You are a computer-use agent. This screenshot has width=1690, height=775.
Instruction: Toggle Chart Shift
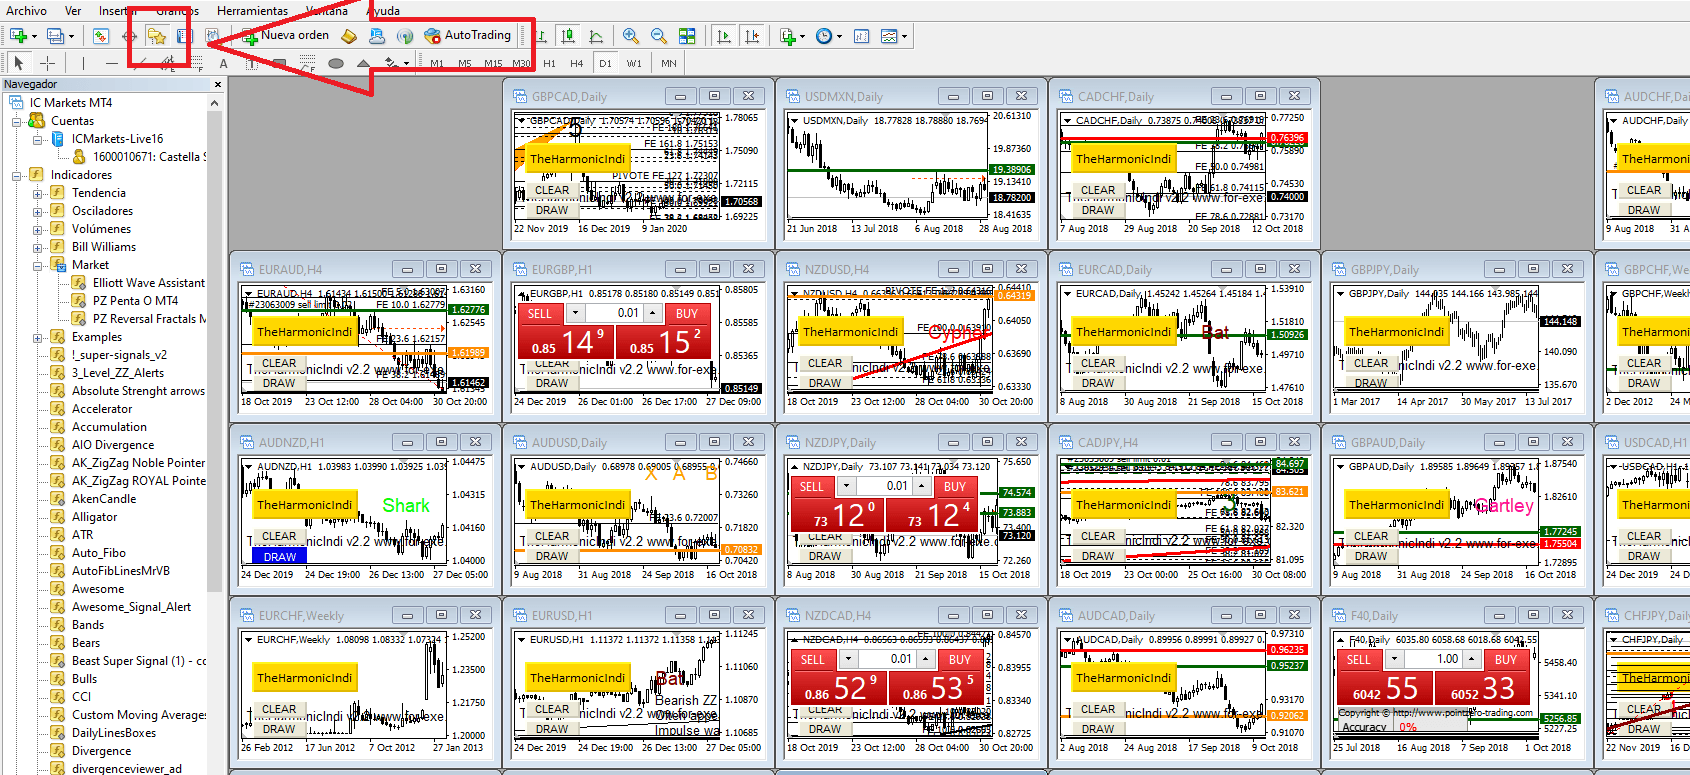752,36
